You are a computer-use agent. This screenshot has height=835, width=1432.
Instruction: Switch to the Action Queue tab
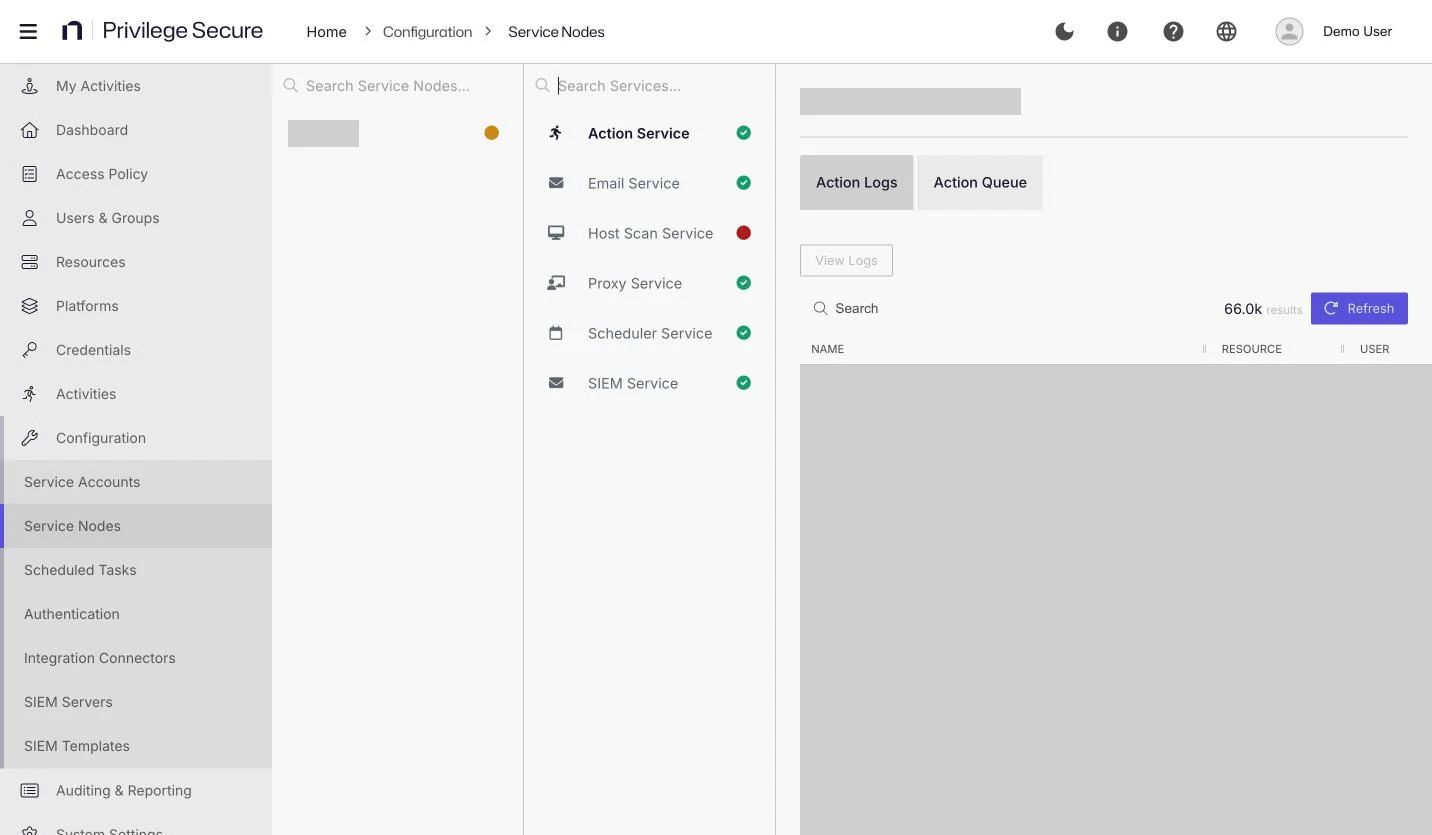pyautogui.click(x=980, y=182)
